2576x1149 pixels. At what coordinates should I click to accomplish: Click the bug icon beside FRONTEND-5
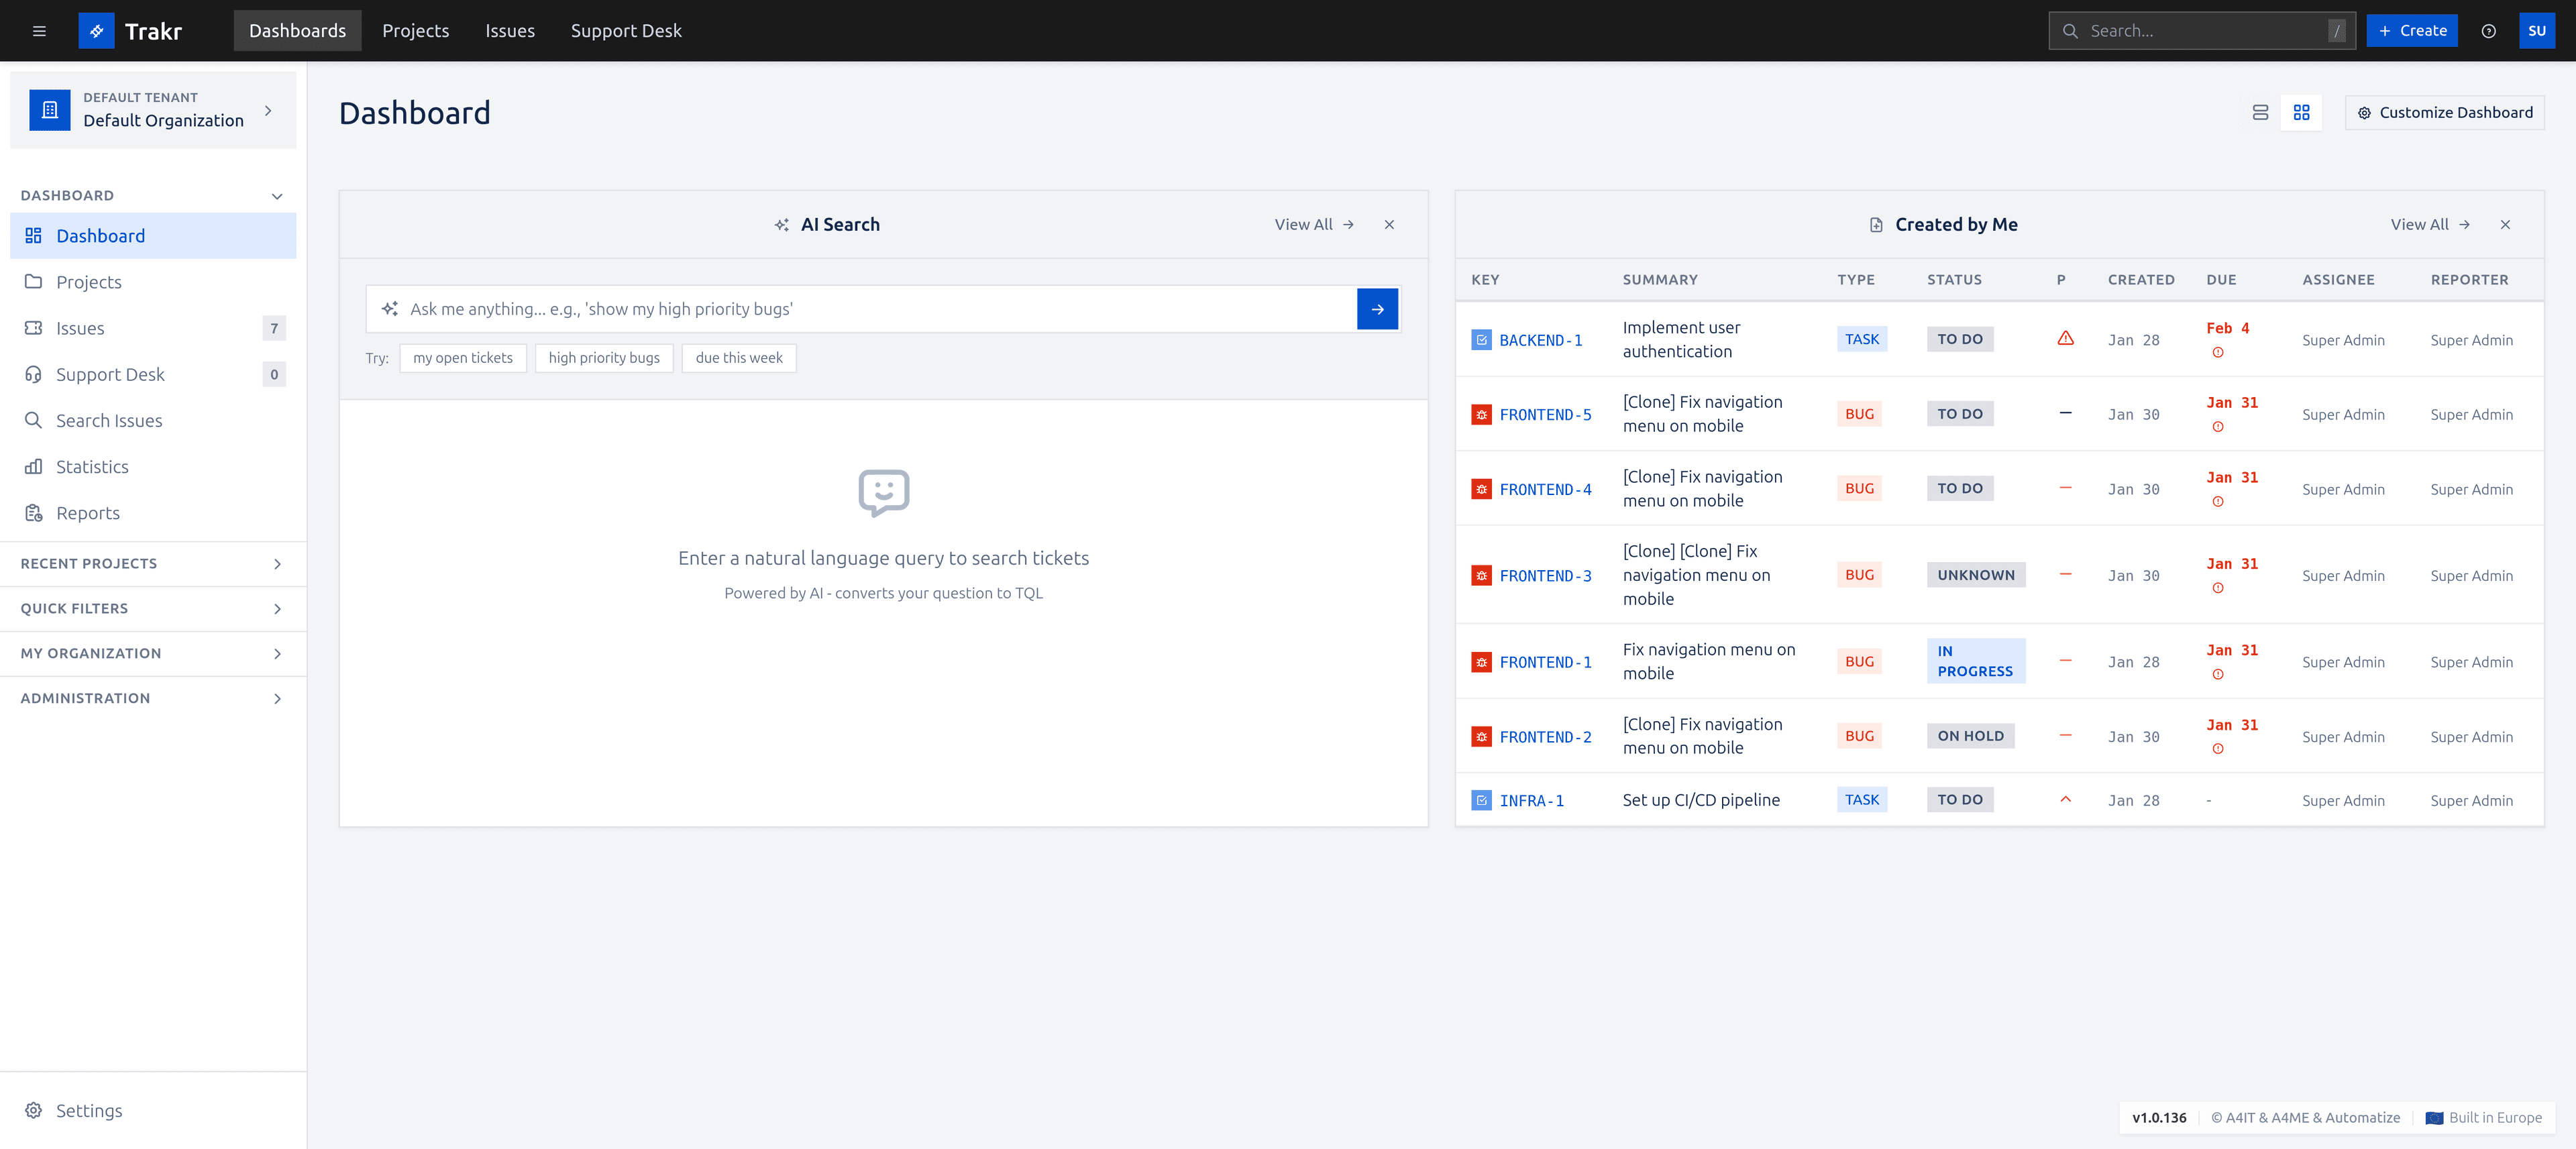pos(1481,413)
